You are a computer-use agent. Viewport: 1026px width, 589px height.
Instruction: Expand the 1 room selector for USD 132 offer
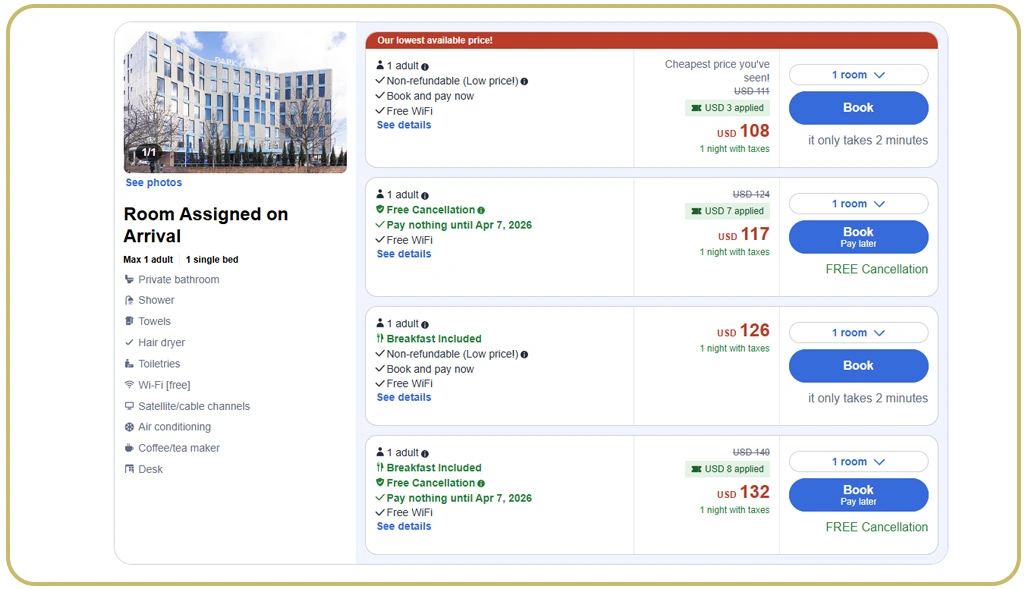click(x=858, y=462)
